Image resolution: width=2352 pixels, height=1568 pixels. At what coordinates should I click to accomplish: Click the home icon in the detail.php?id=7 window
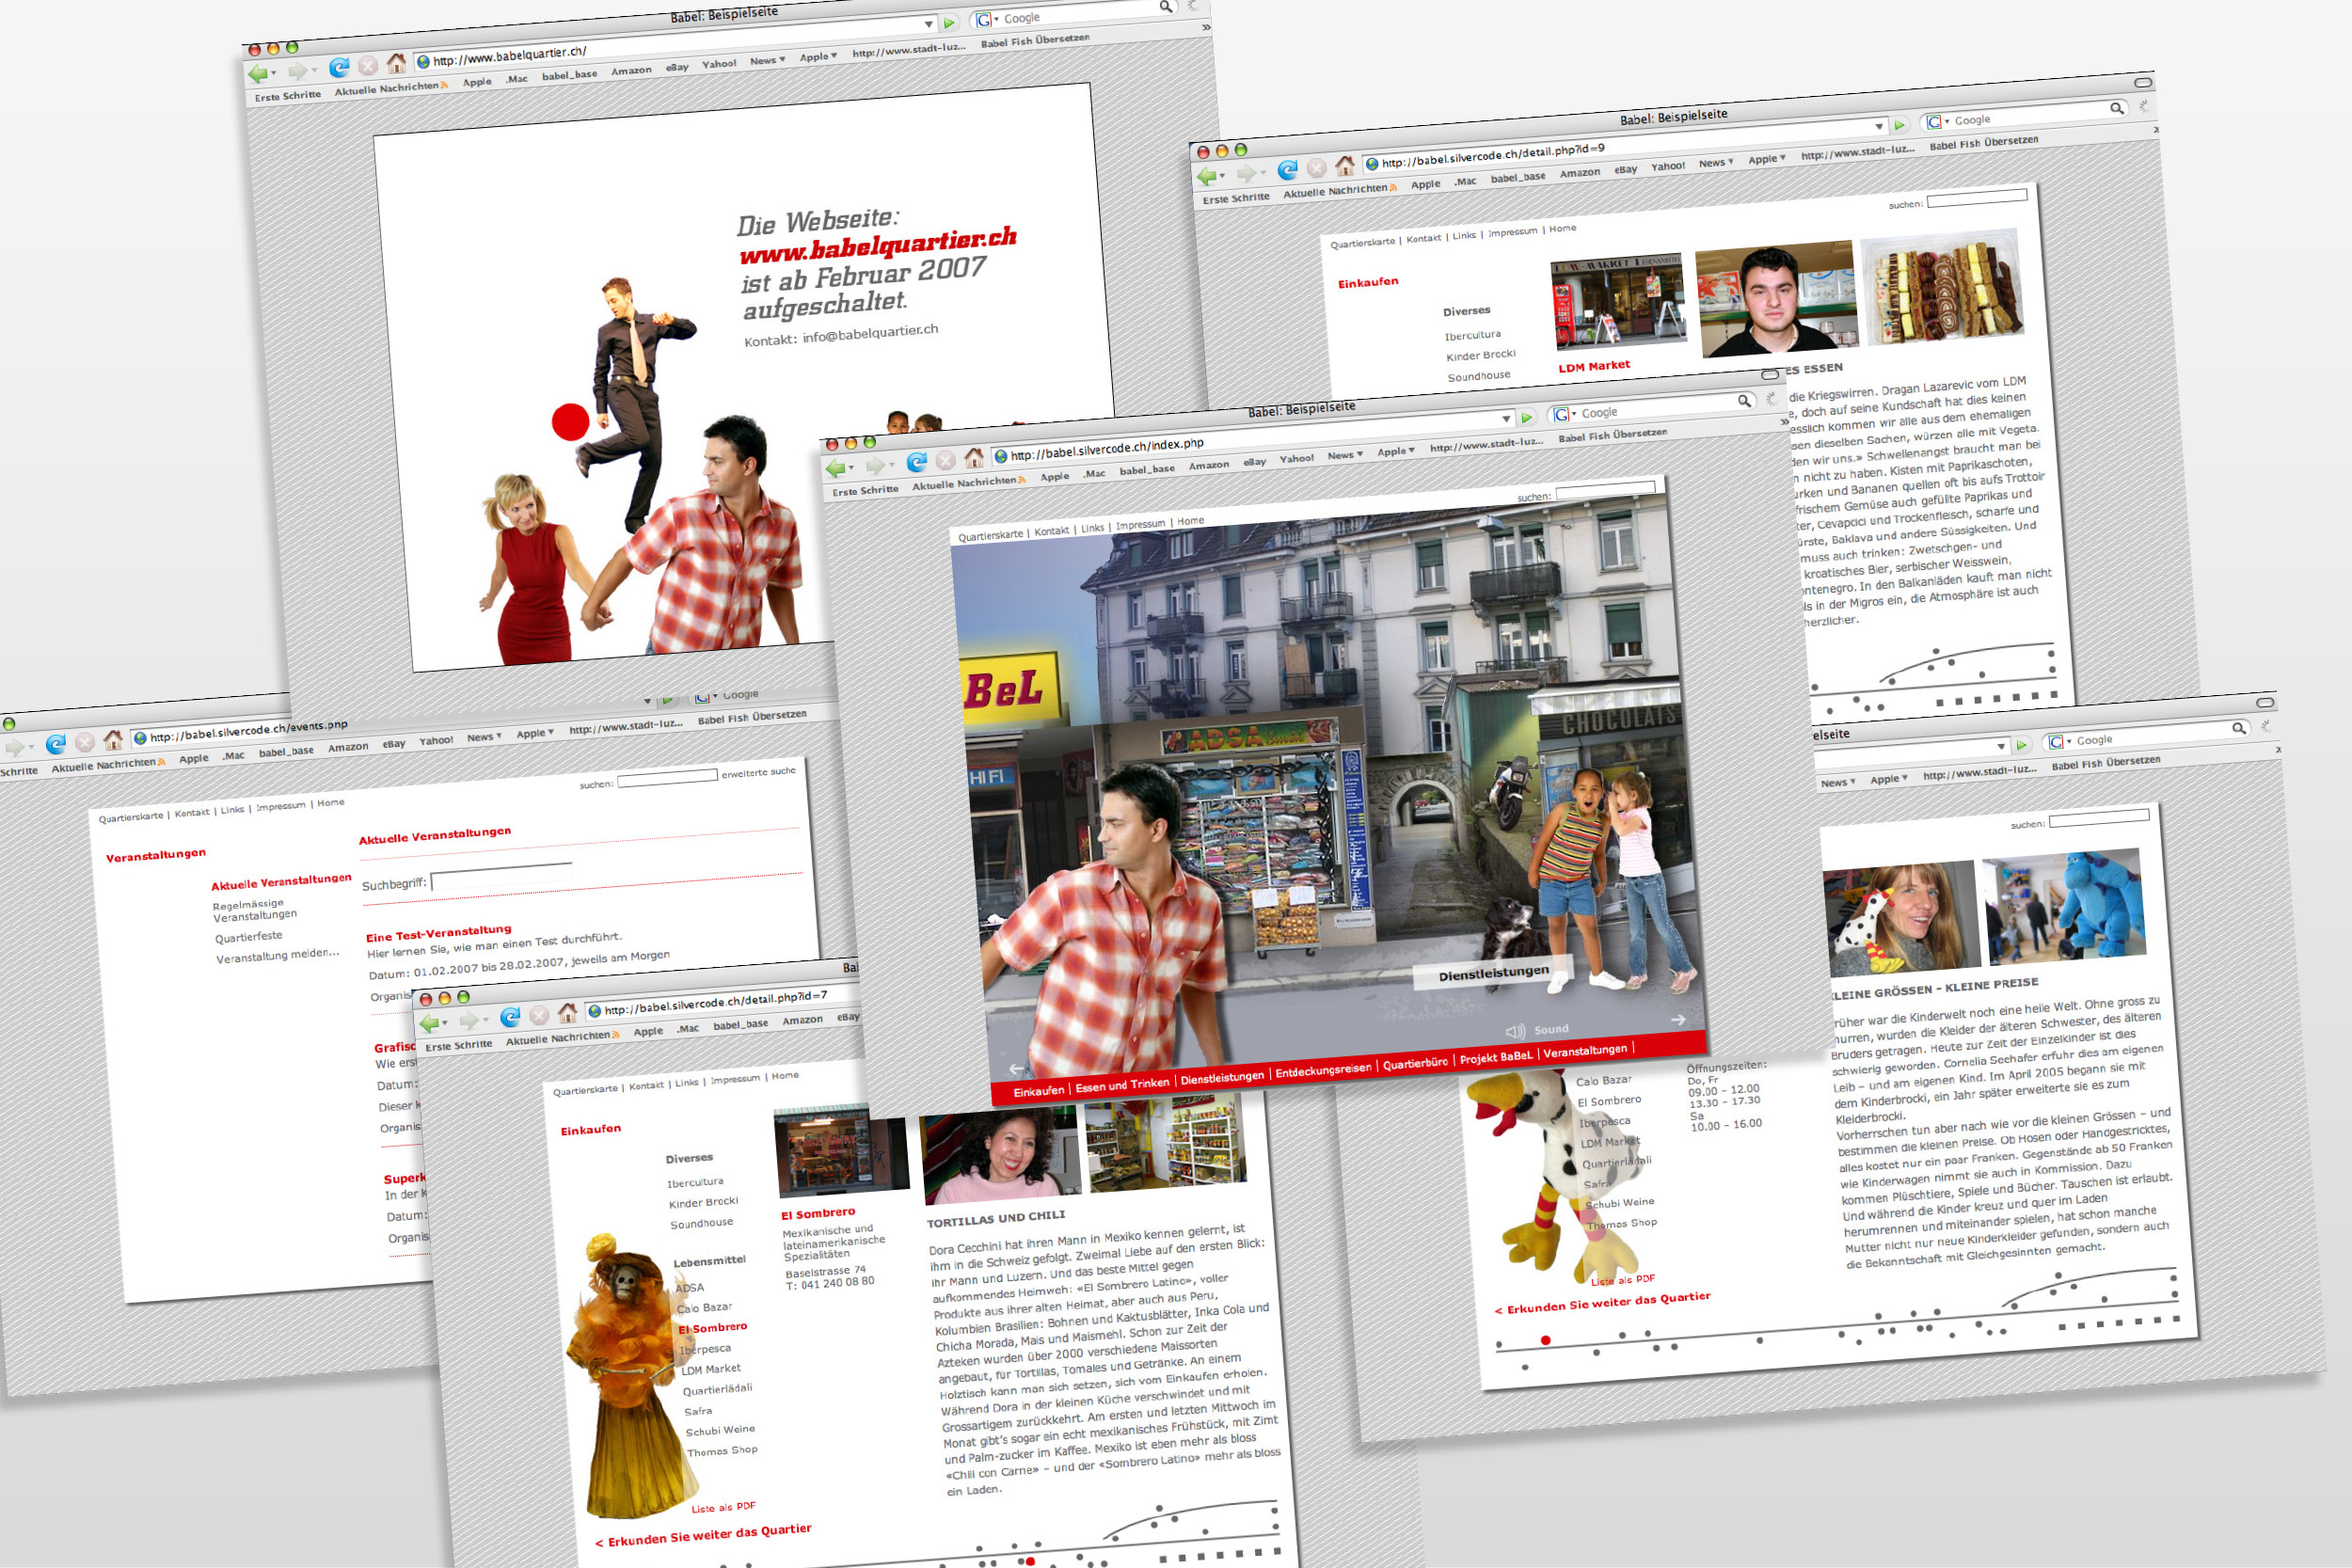pyautogui.click(x=568, y=1014)
